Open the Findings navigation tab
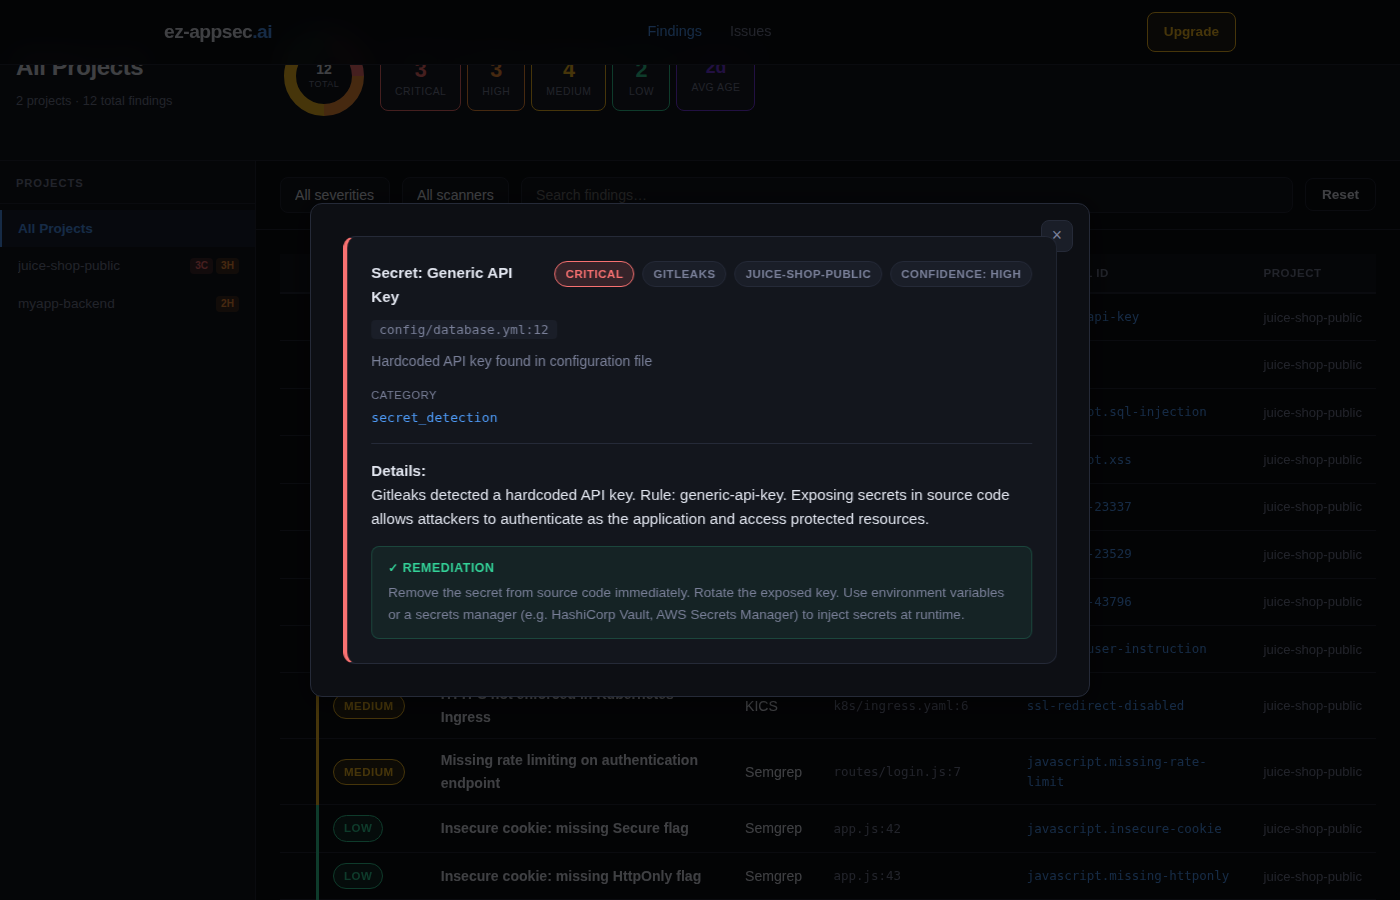 [x=675, y=31]
